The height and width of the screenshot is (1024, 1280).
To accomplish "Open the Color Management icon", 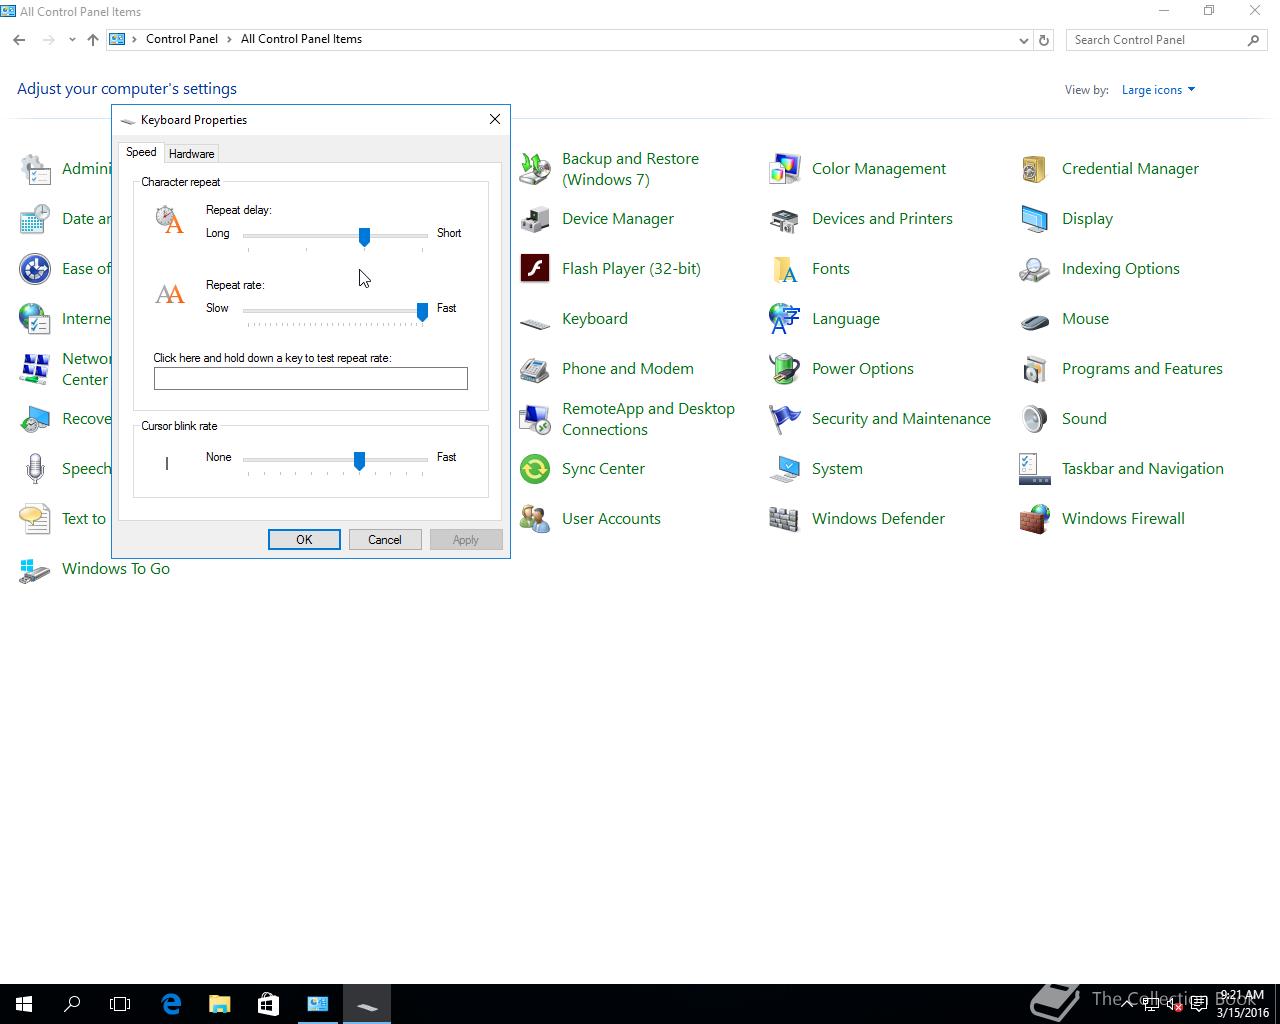I will click(x=785, y=169).
